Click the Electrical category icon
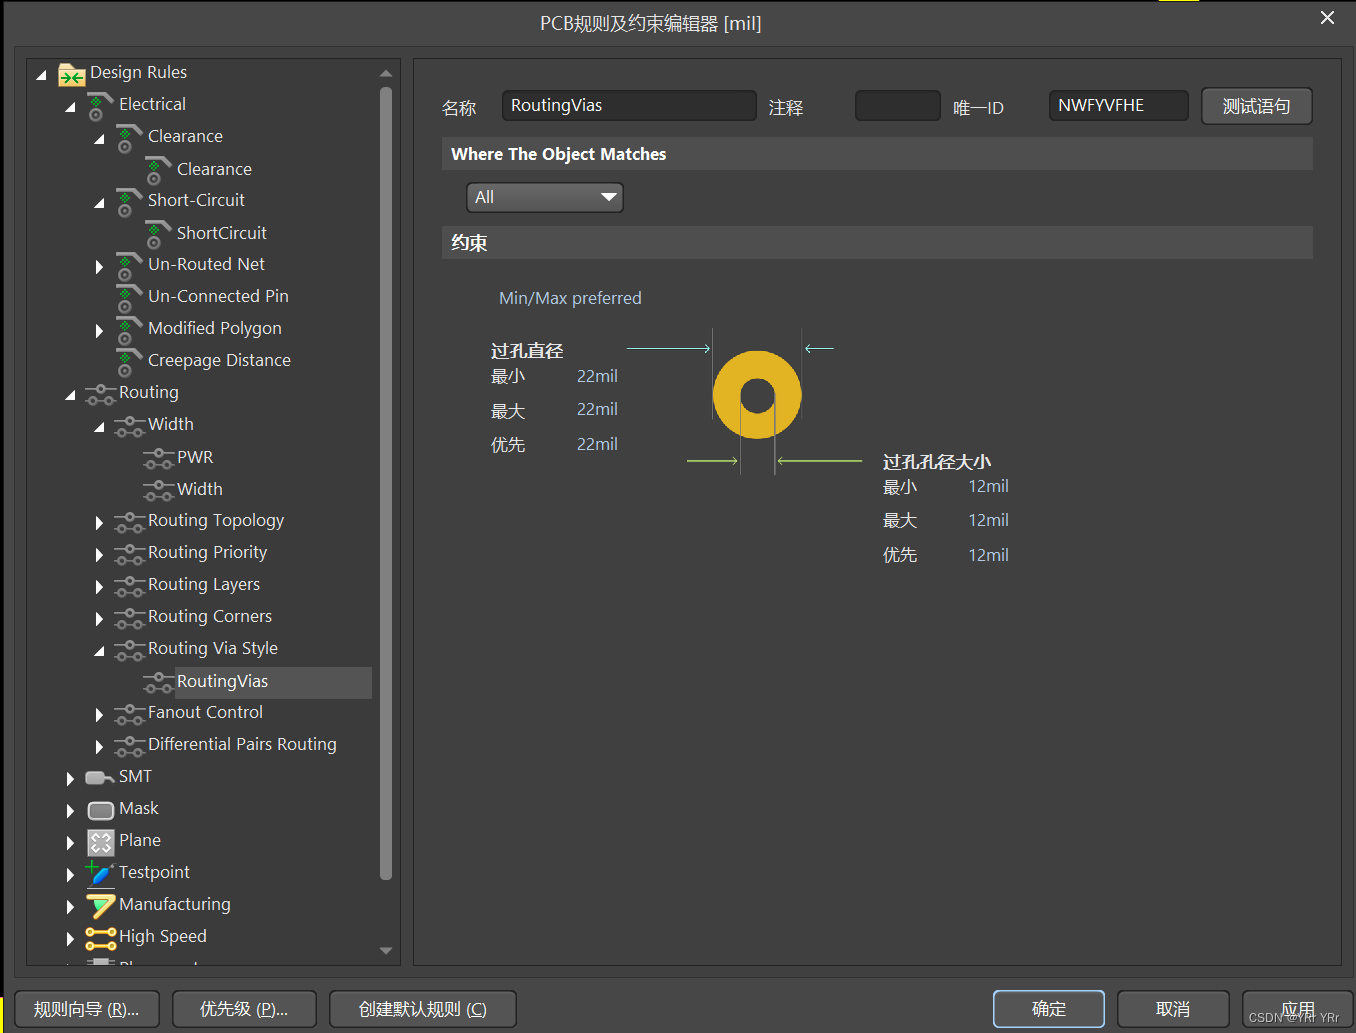Image resolution: width=1356 pixels, height=1033 pixels. point(100,106)
